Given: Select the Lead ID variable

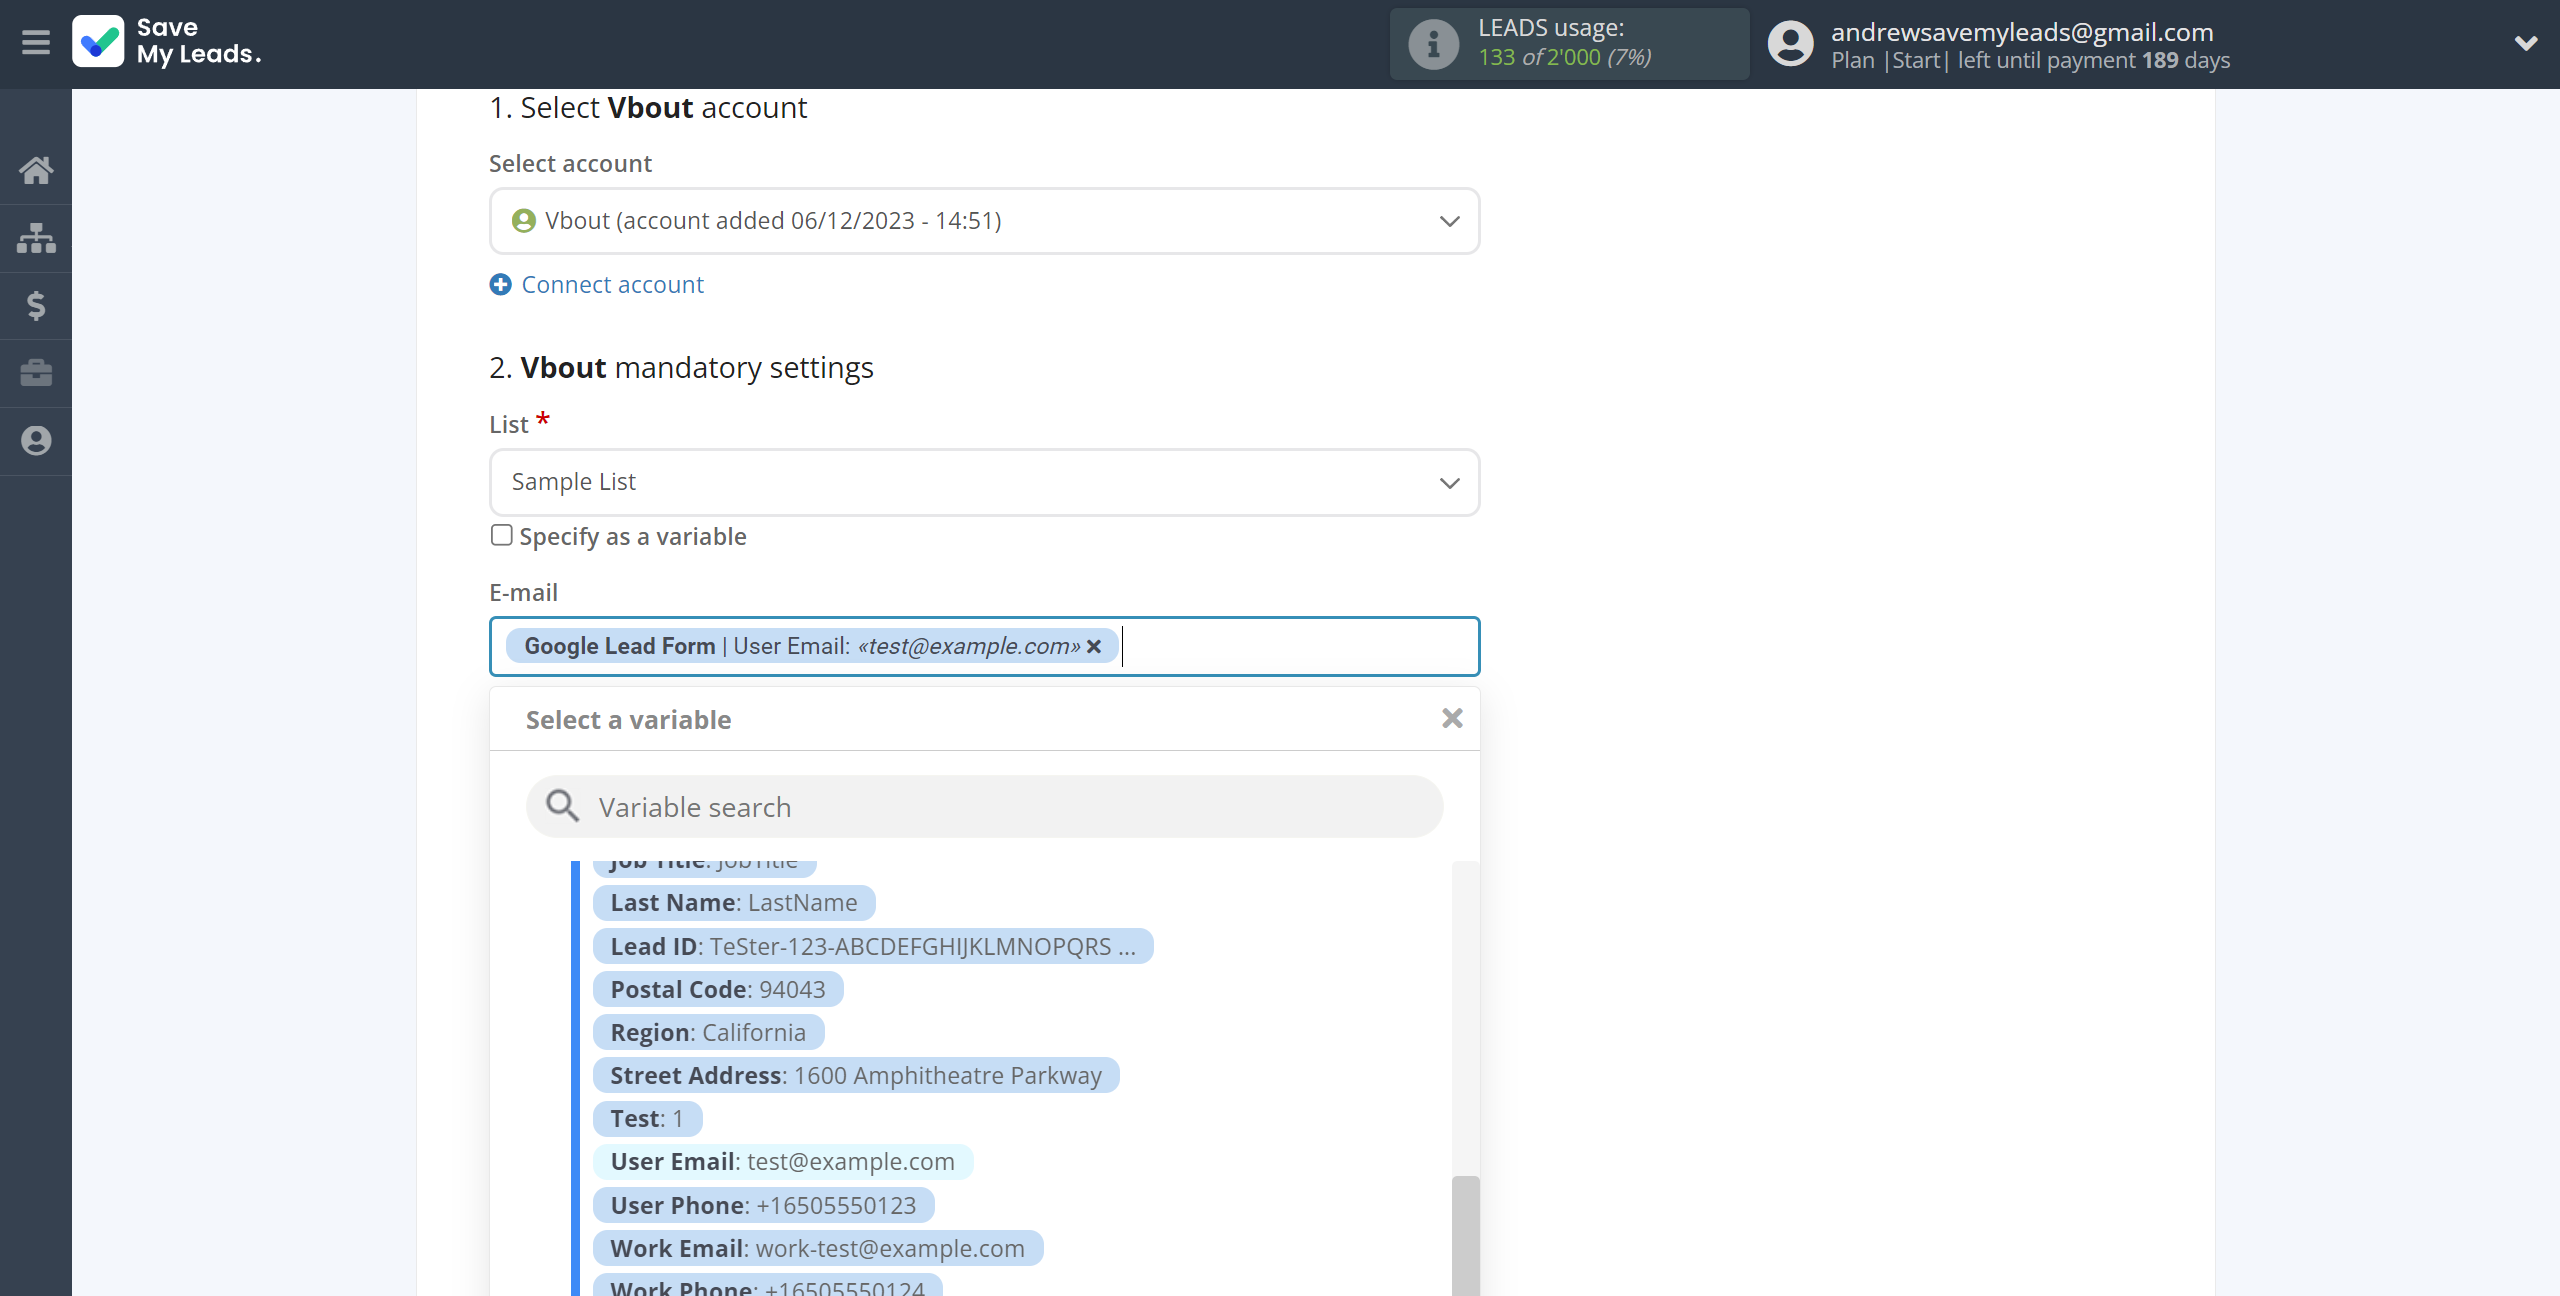Looking at the screenshot, I should coord(873,946).
